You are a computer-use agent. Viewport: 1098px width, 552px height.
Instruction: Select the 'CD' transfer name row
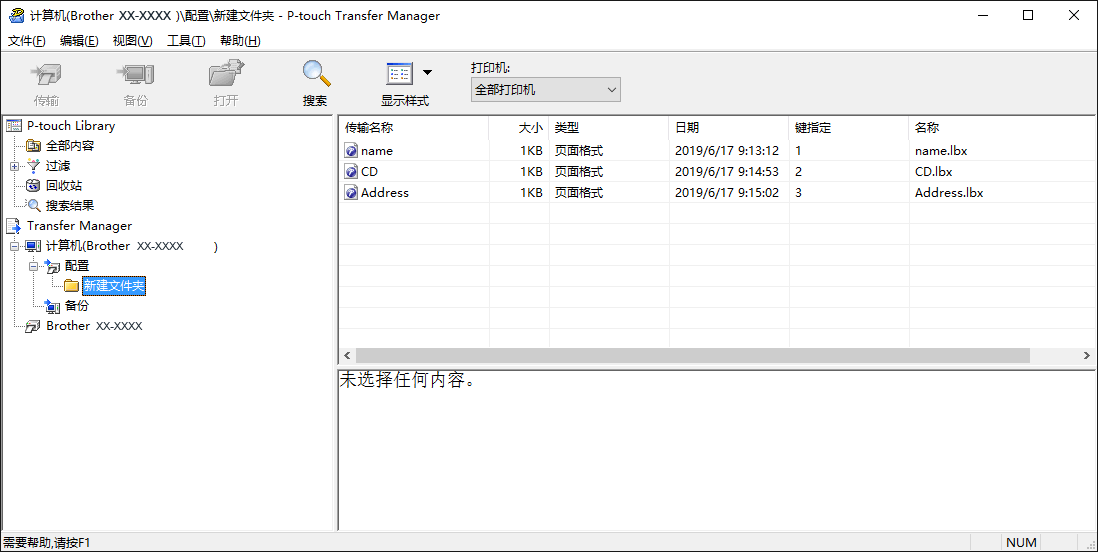(370, 172)
